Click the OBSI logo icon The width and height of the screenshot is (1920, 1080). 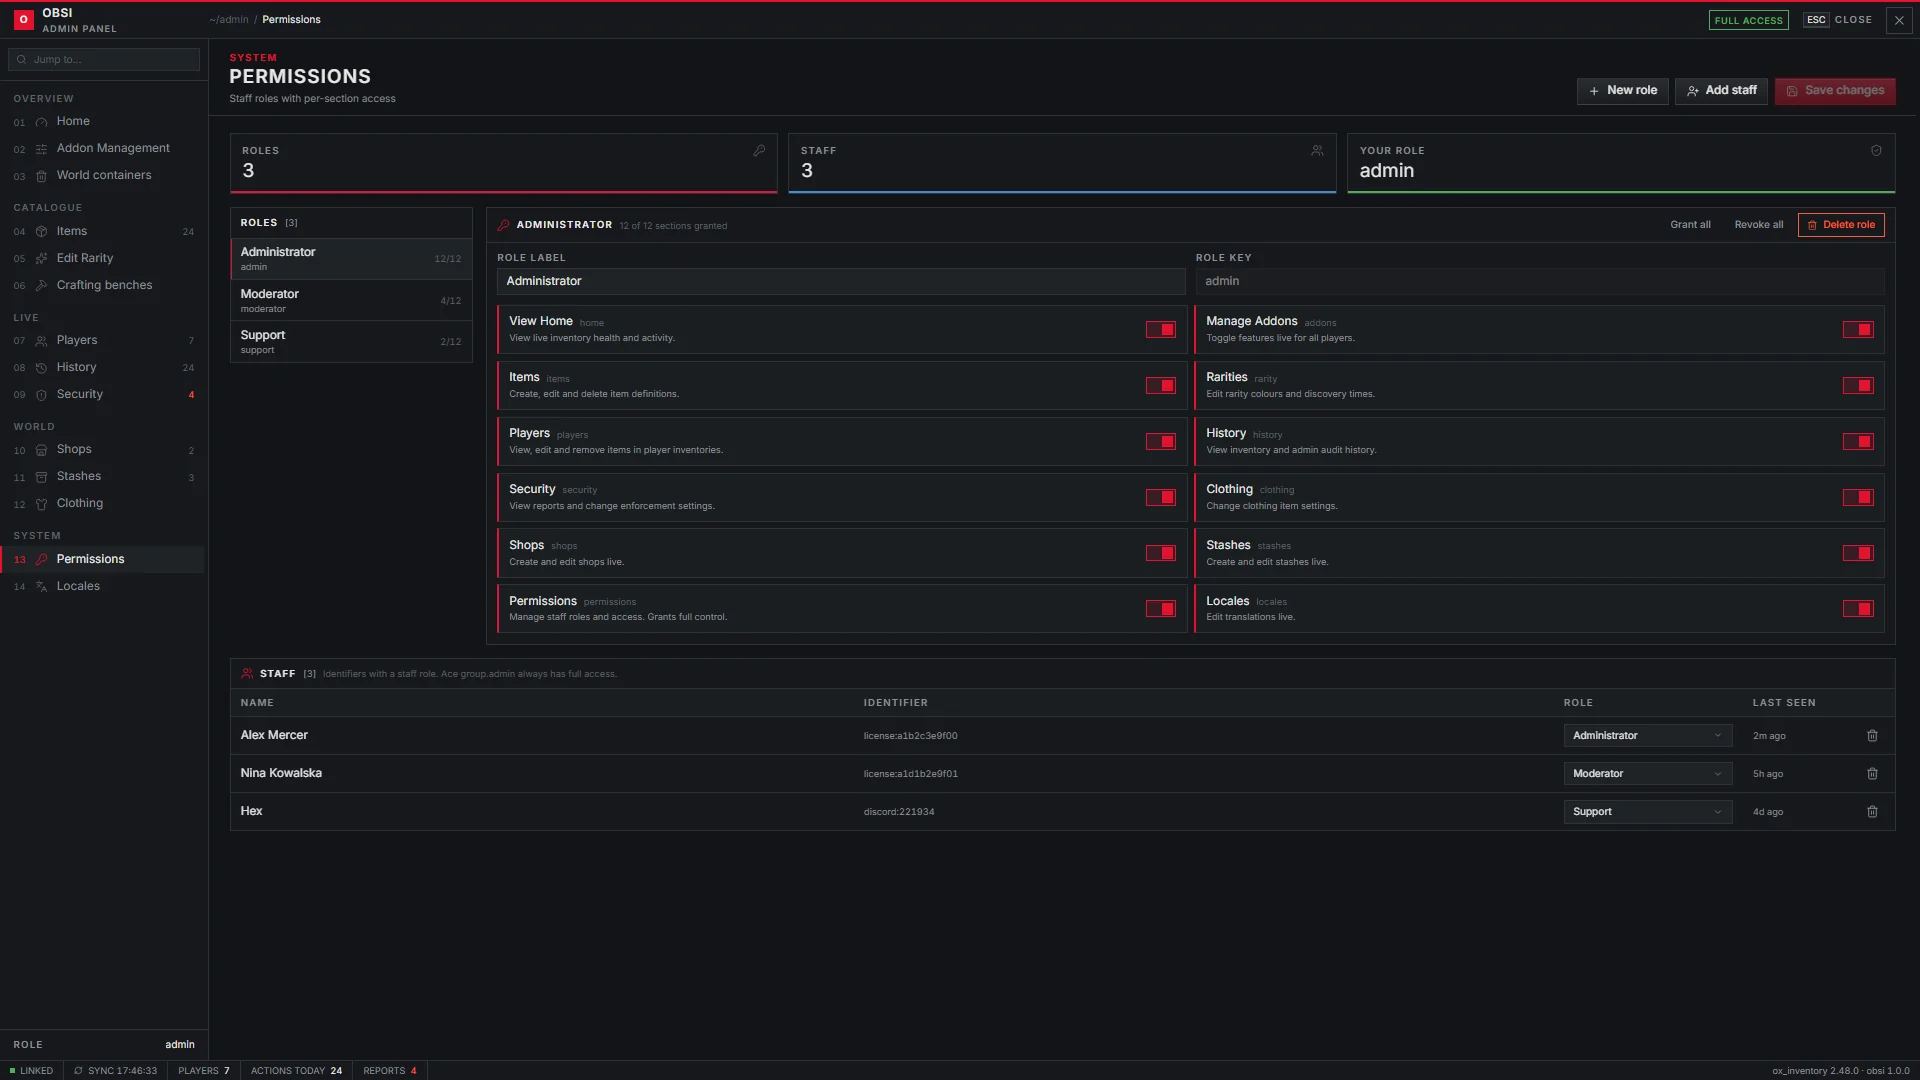point(23,20)
